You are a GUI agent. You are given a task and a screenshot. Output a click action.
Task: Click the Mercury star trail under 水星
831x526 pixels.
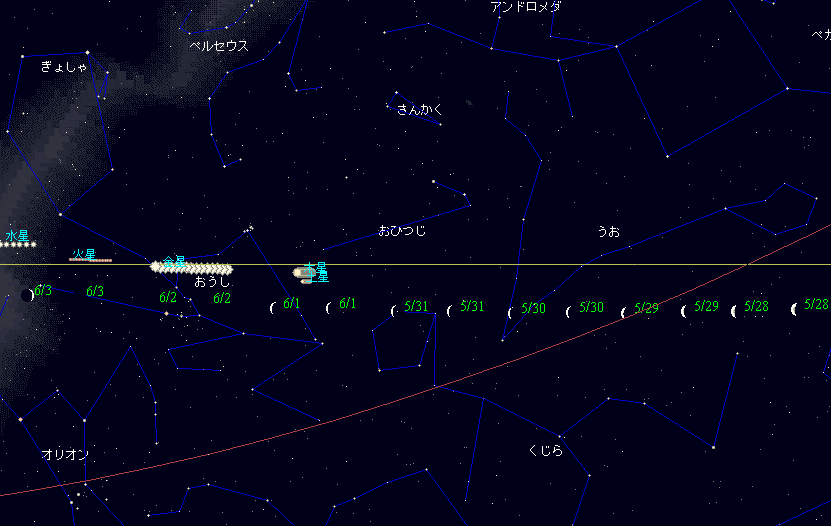18,245
